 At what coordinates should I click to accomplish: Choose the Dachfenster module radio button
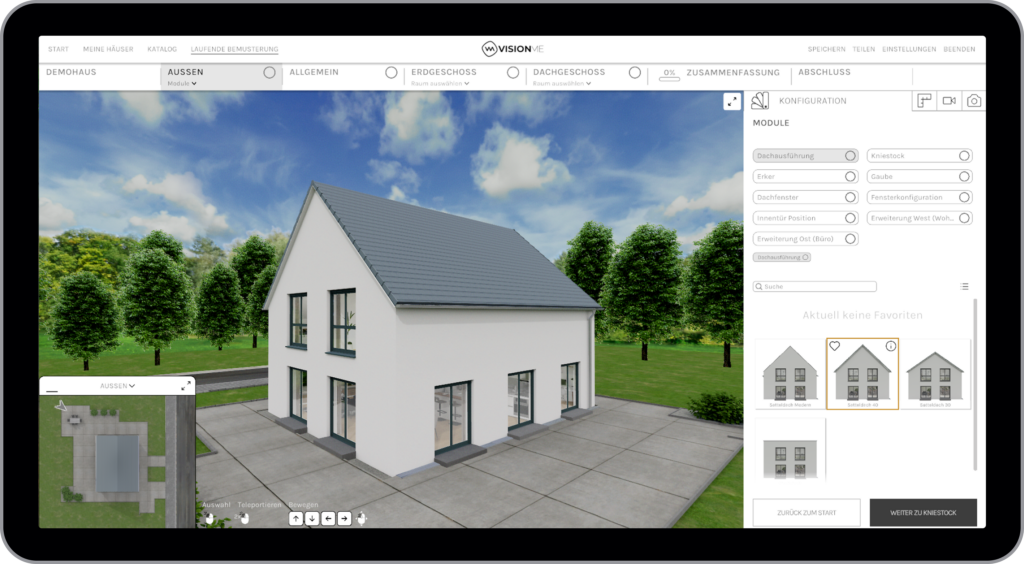click(850, 197)
